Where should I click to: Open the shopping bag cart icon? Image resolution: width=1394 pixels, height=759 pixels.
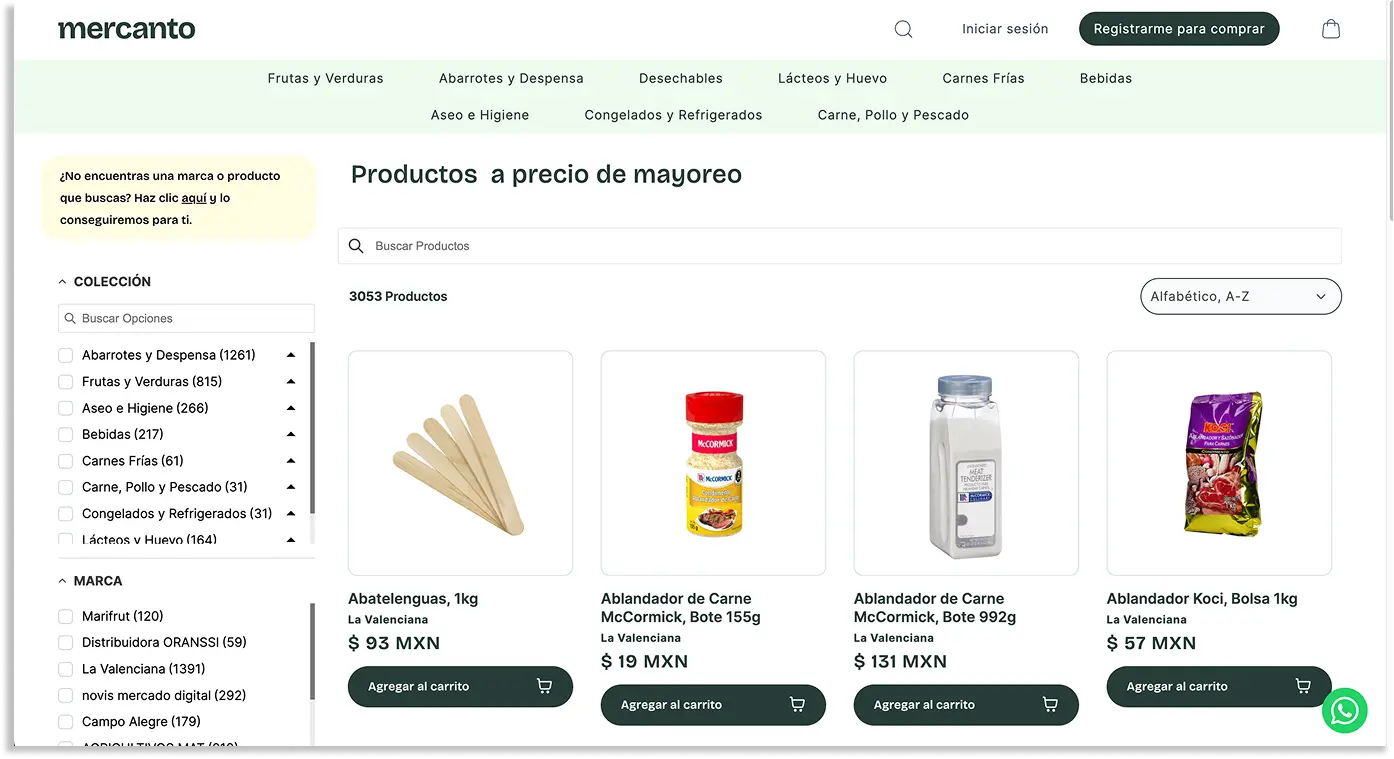coord(1331,29)
